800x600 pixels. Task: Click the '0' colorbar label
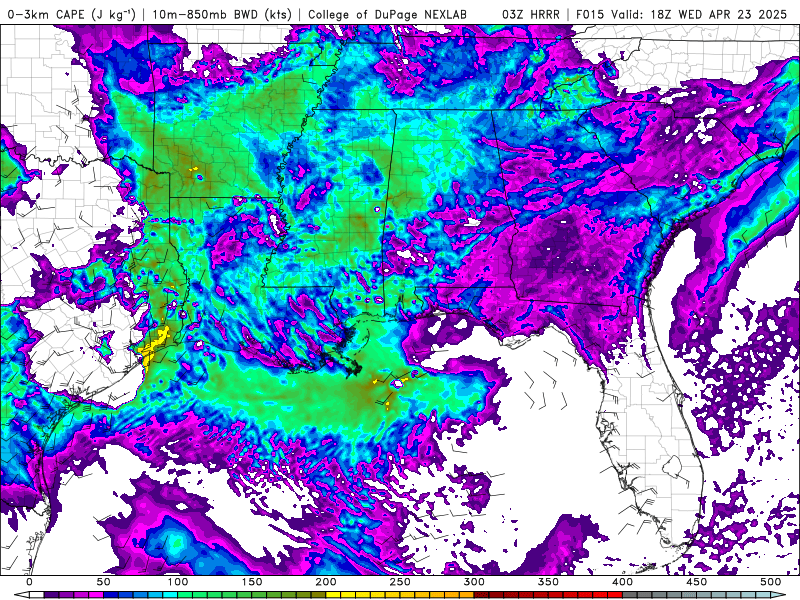pos(29,582)
